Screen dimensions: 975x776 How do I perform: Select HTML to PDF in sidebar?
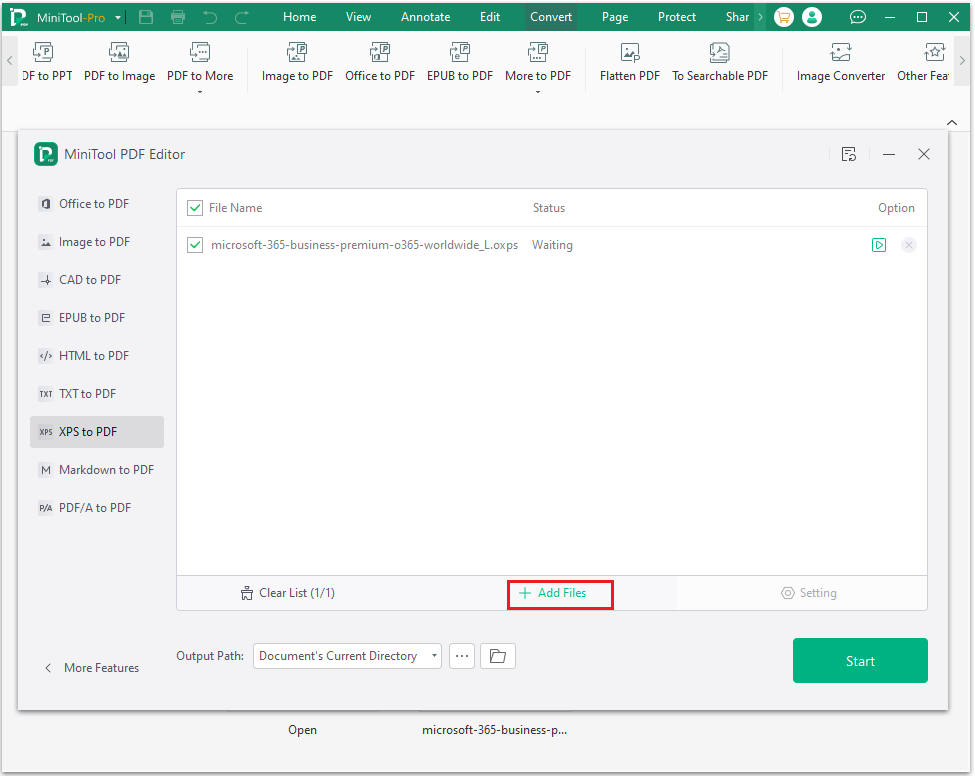[97, 356]
